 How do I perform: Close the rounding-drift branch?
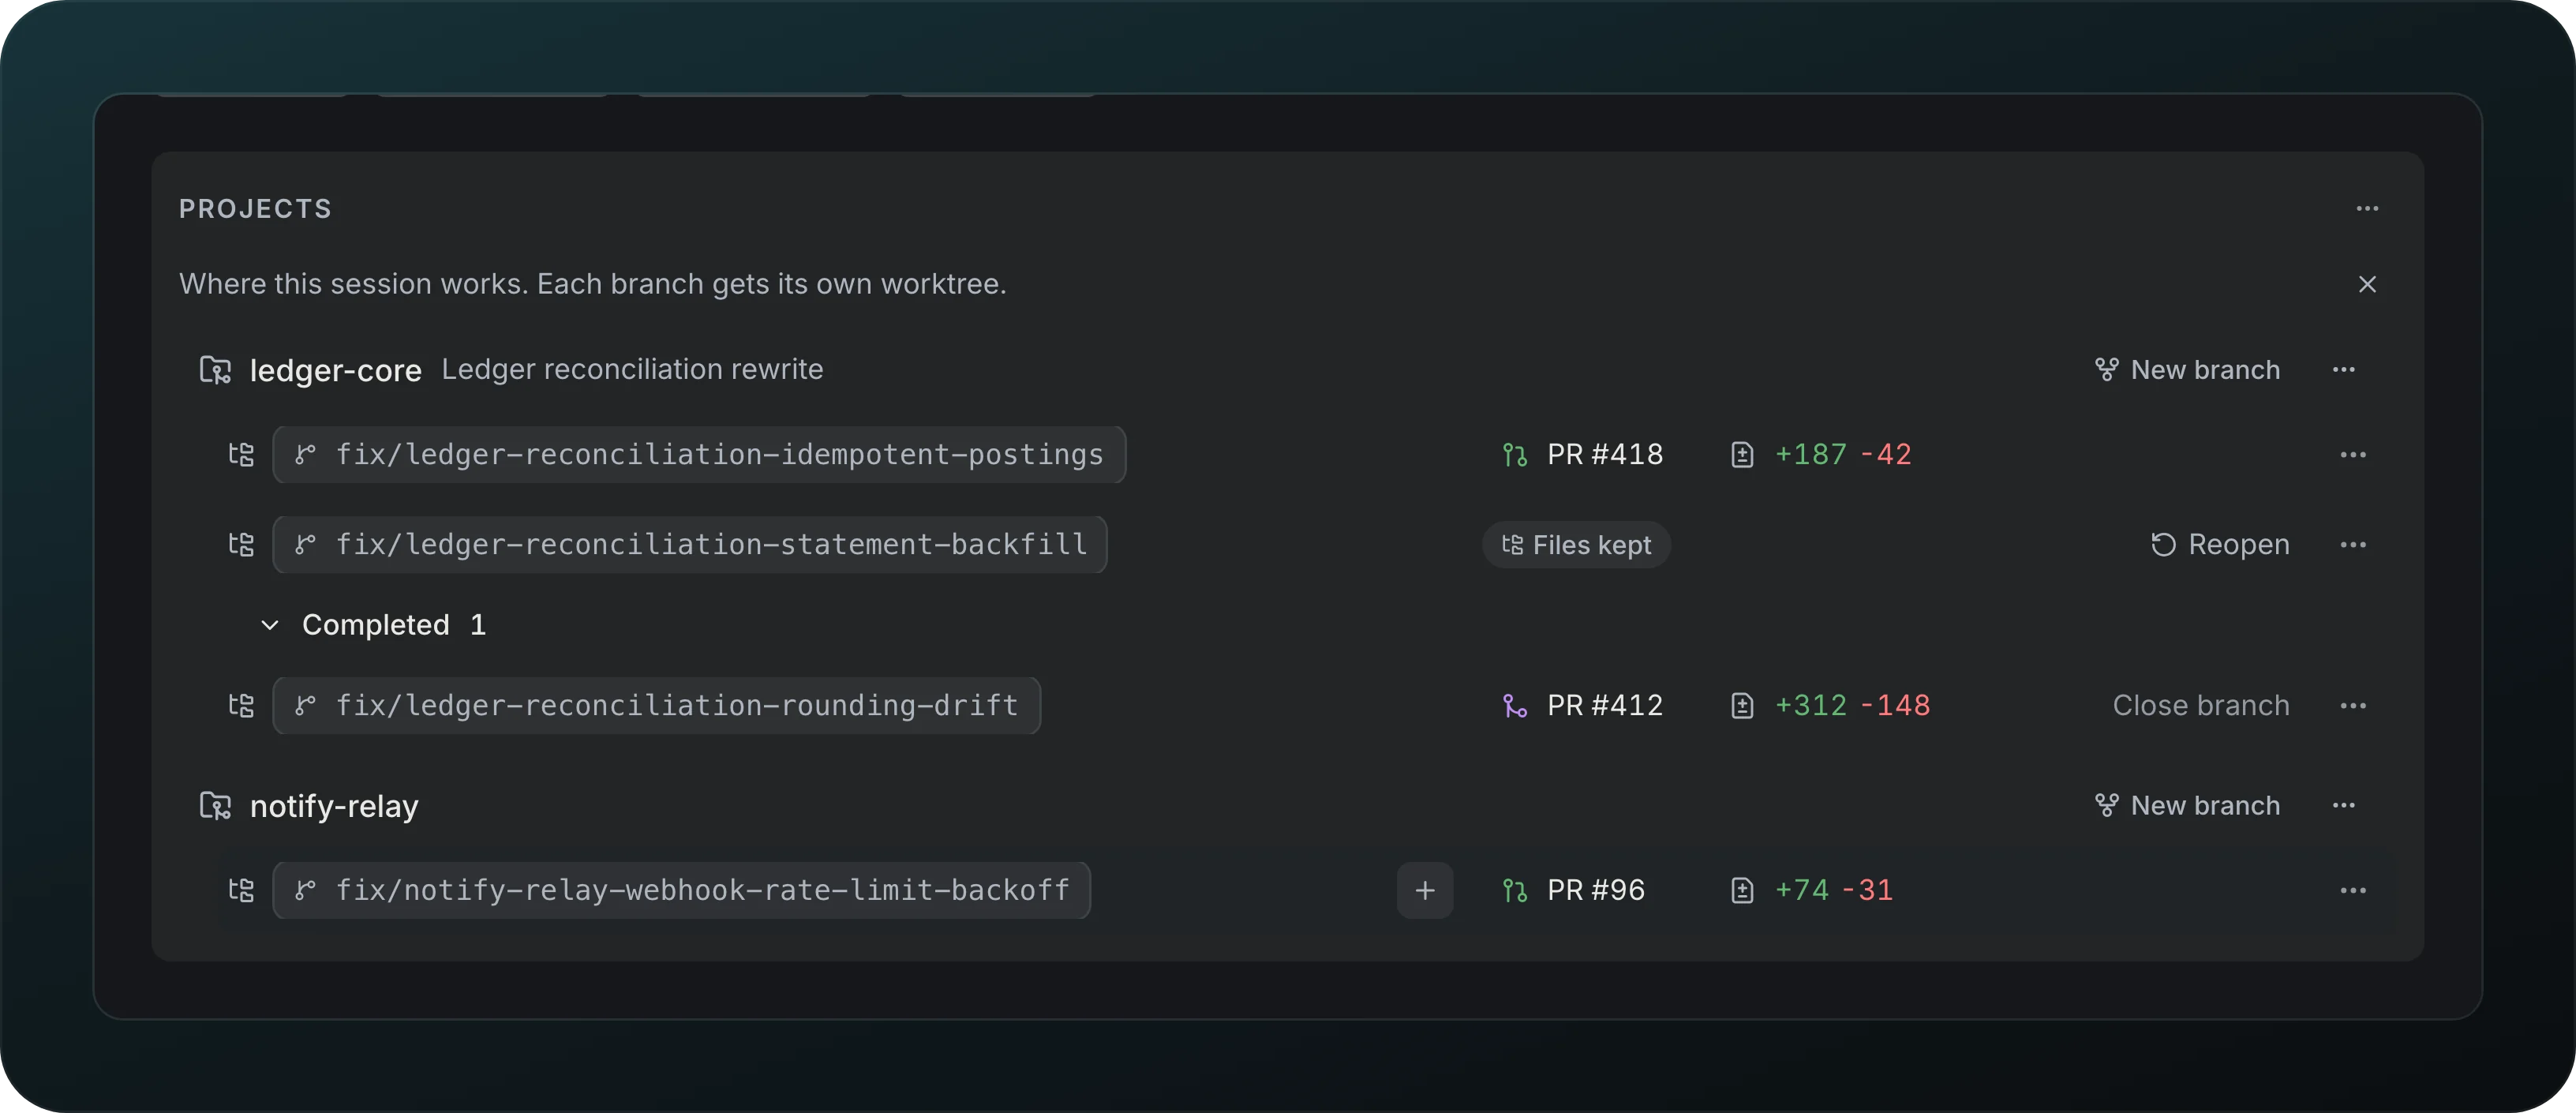click(x=2201, y=706)
